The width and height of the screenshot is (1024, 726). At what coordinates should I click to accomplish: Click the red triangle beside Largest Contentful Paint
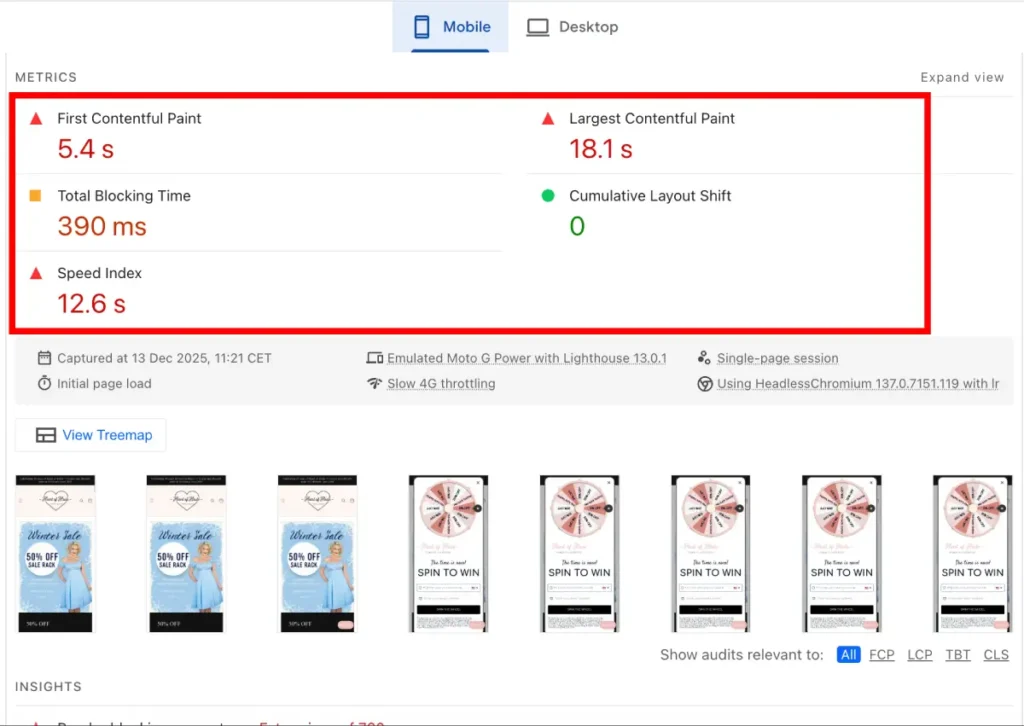pos(547,119)
